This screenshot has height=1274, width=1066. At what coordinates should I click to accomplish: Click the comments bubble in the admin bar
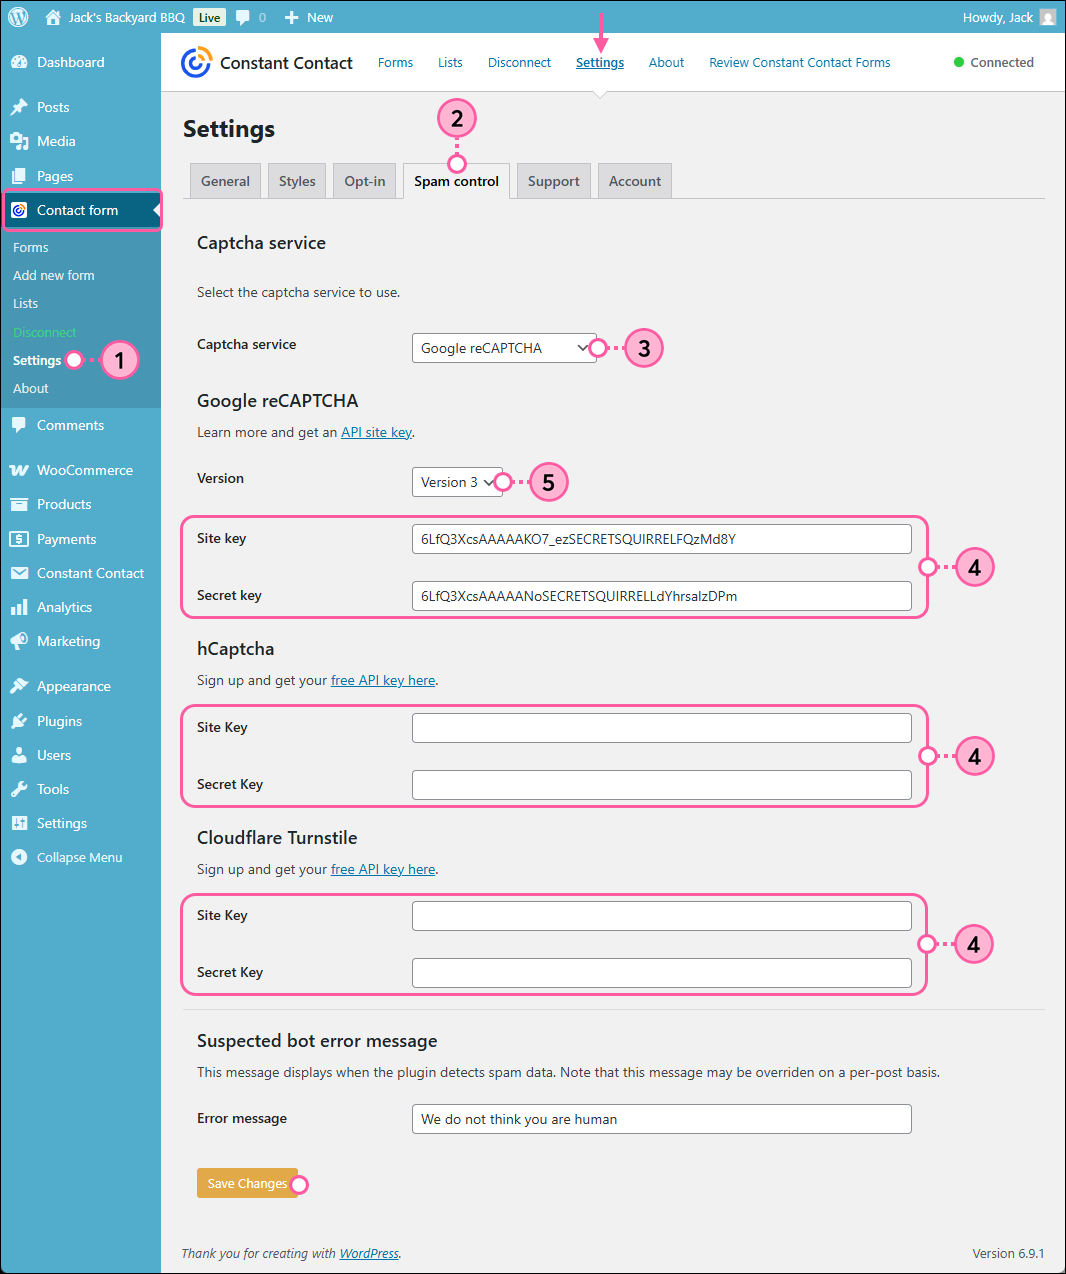(240, 16)
